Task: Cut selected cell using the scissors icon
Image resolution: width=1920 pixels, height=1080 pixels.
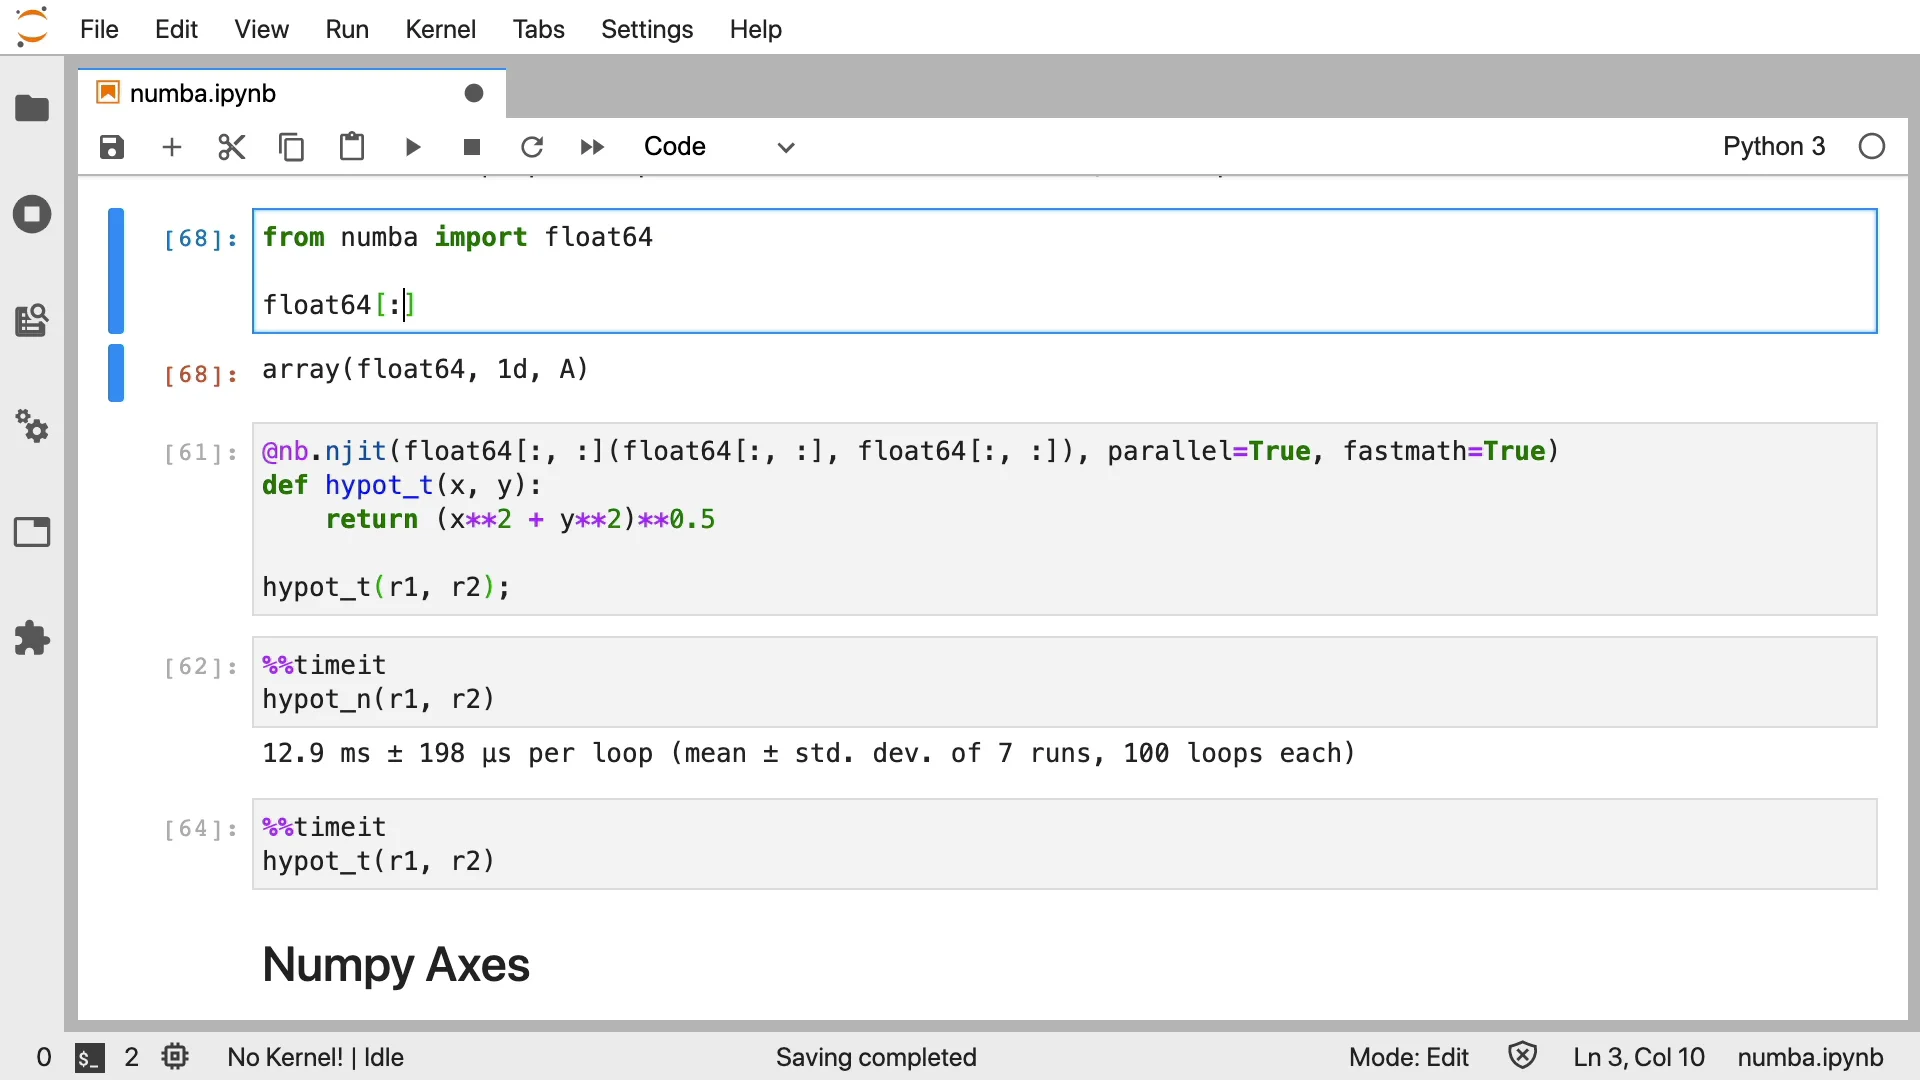Action: click(x=231, y=147)
